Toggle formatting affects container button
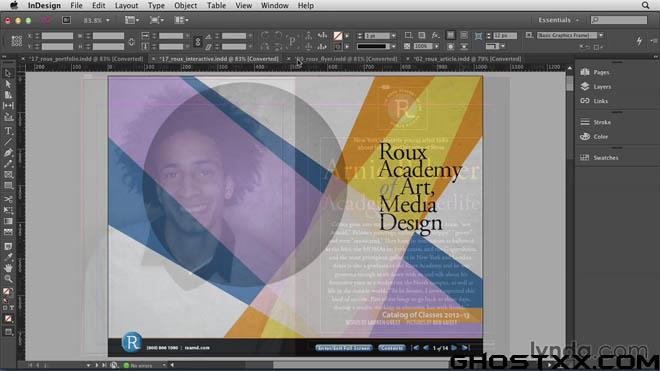The height and width of the screenshot is (371, 660). 5,308
